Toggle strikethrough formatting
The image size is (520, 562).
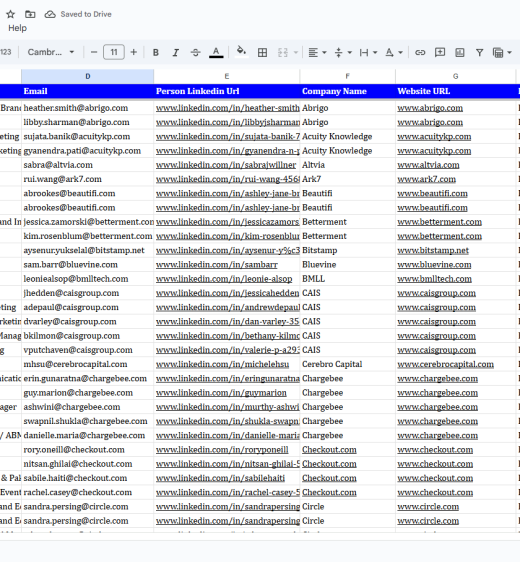tap(196, 53)
